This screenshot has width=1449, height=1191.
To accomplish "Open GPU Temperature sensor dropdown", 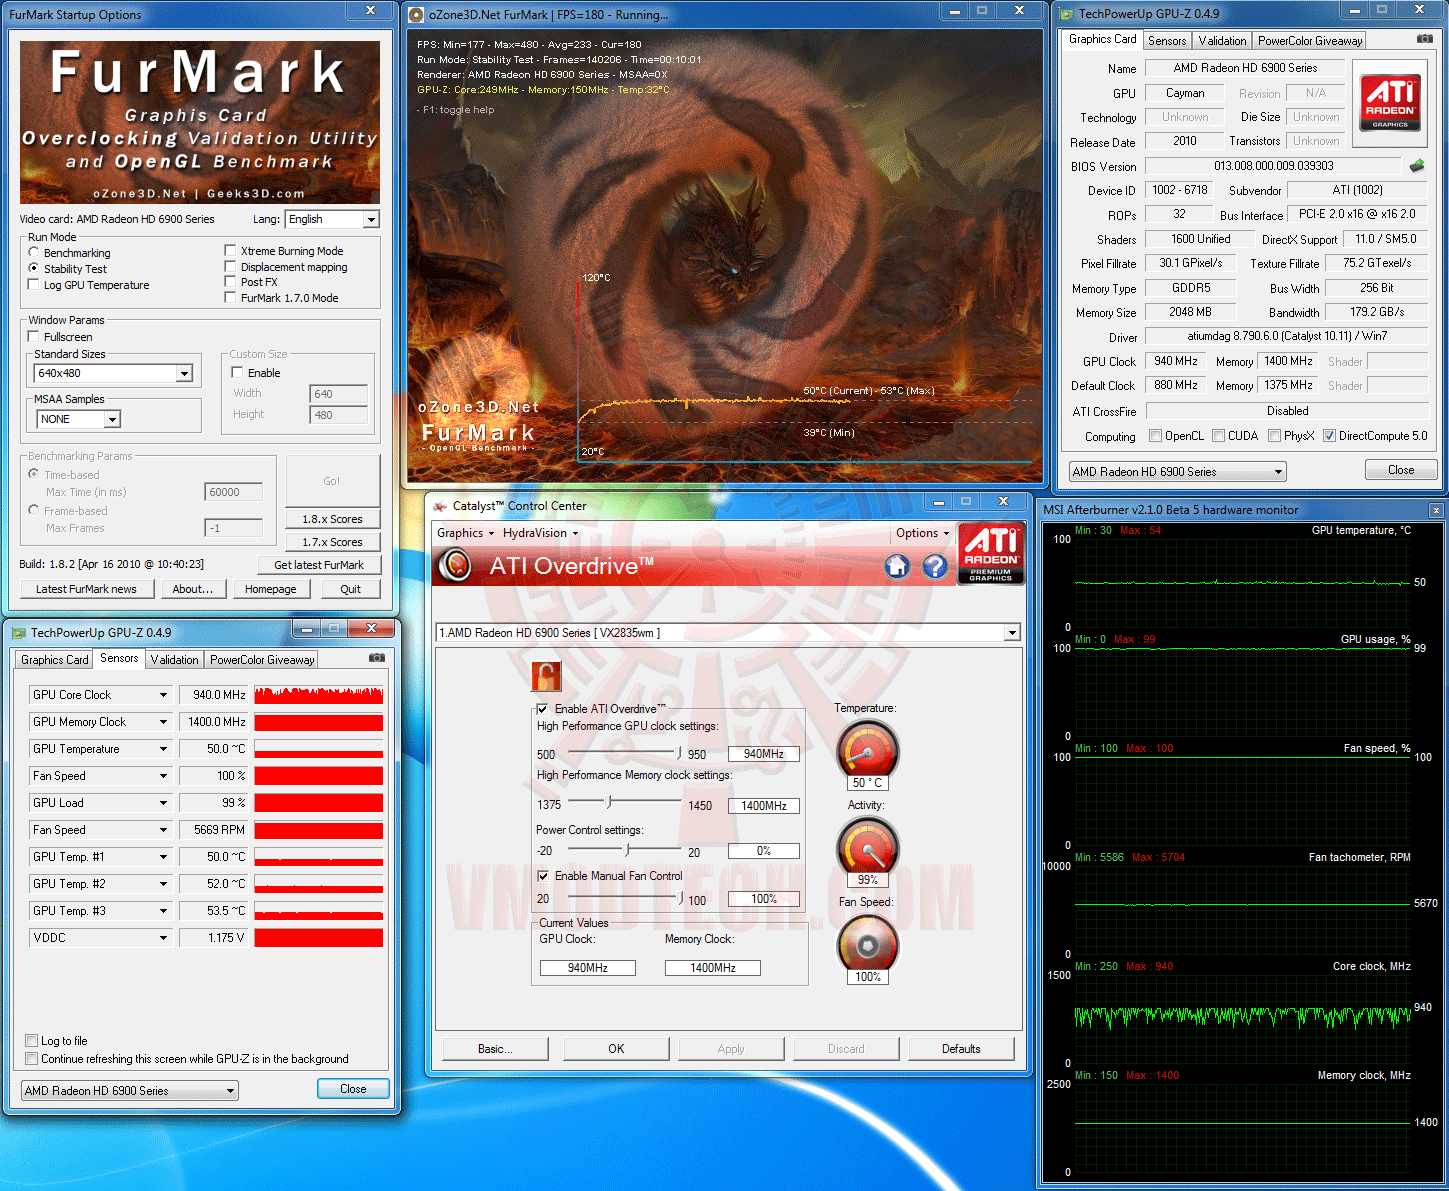I will pyautogui.click(x=163, y=749).
